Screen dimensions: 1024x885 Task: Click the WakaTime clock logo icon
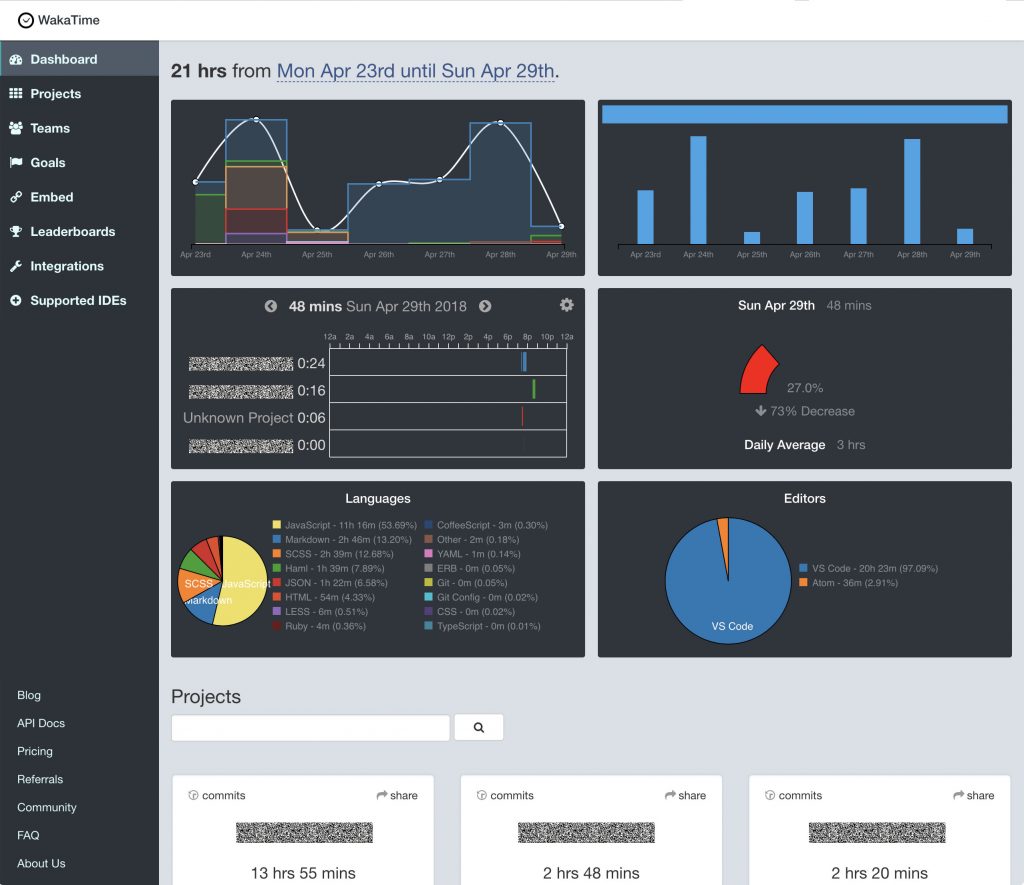25,20
